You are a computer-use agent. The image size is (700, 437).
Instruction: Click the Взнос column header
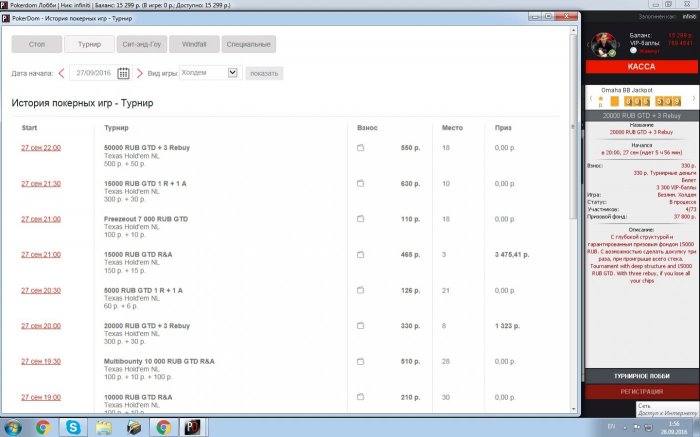tap(367, 128)
